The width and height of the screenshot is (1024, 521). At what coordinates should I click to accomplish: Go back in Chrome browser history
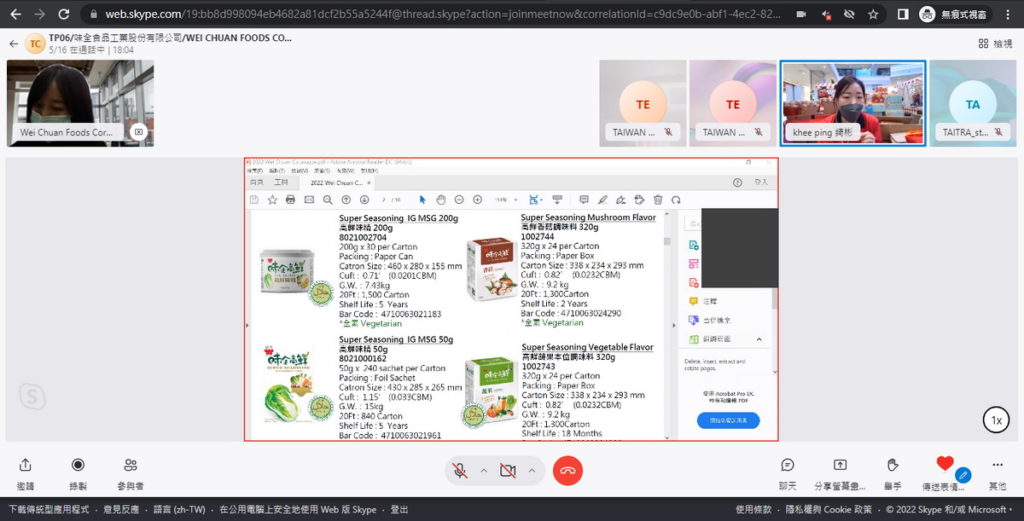coord(16,14)
